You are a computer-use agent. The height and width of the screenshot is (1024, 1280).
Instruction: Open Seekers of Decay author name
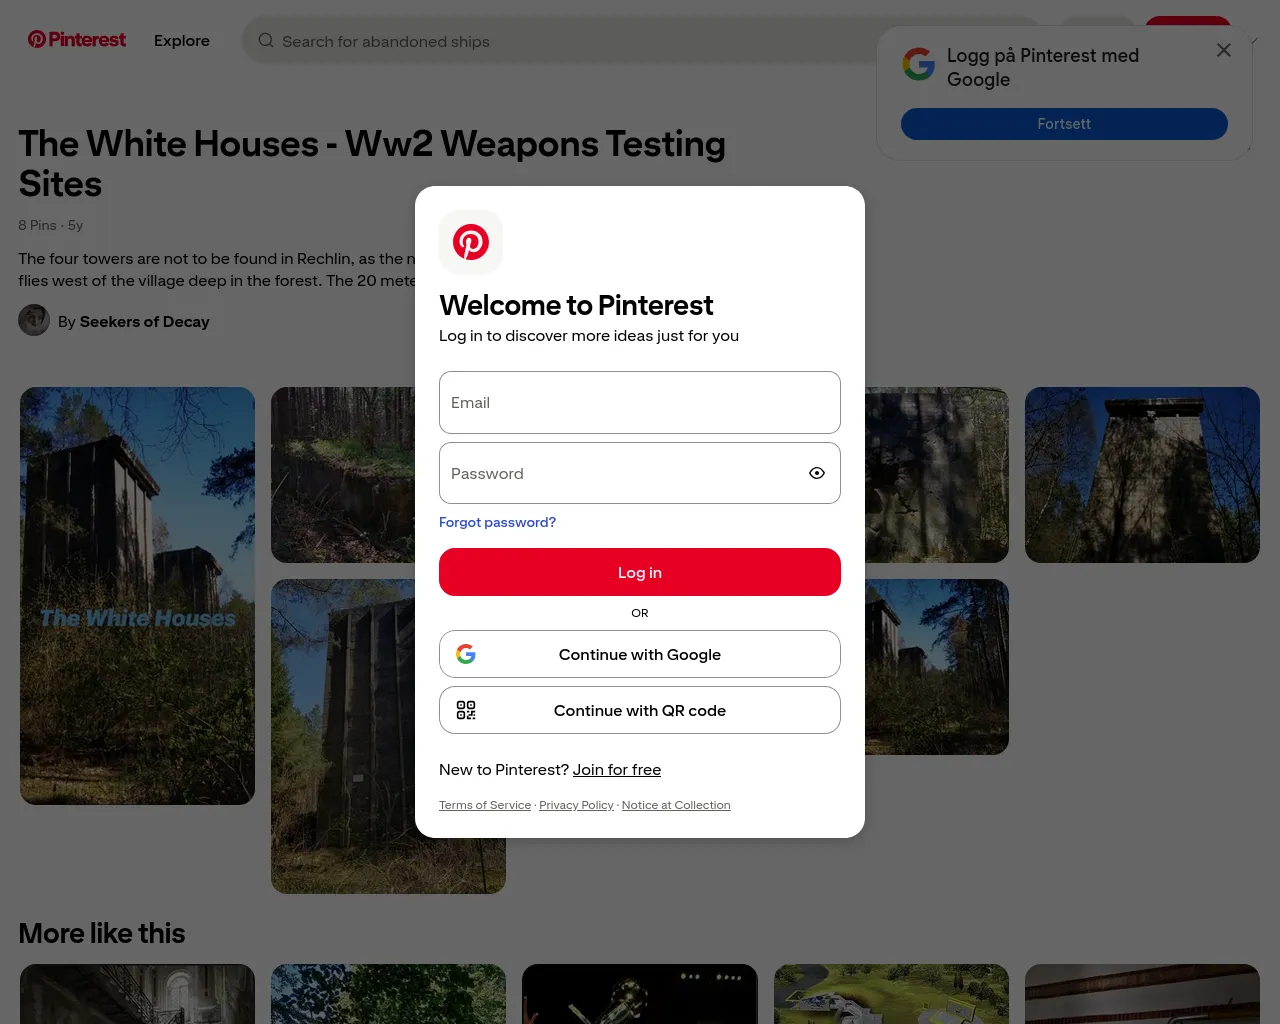click(x=145, y=322)
